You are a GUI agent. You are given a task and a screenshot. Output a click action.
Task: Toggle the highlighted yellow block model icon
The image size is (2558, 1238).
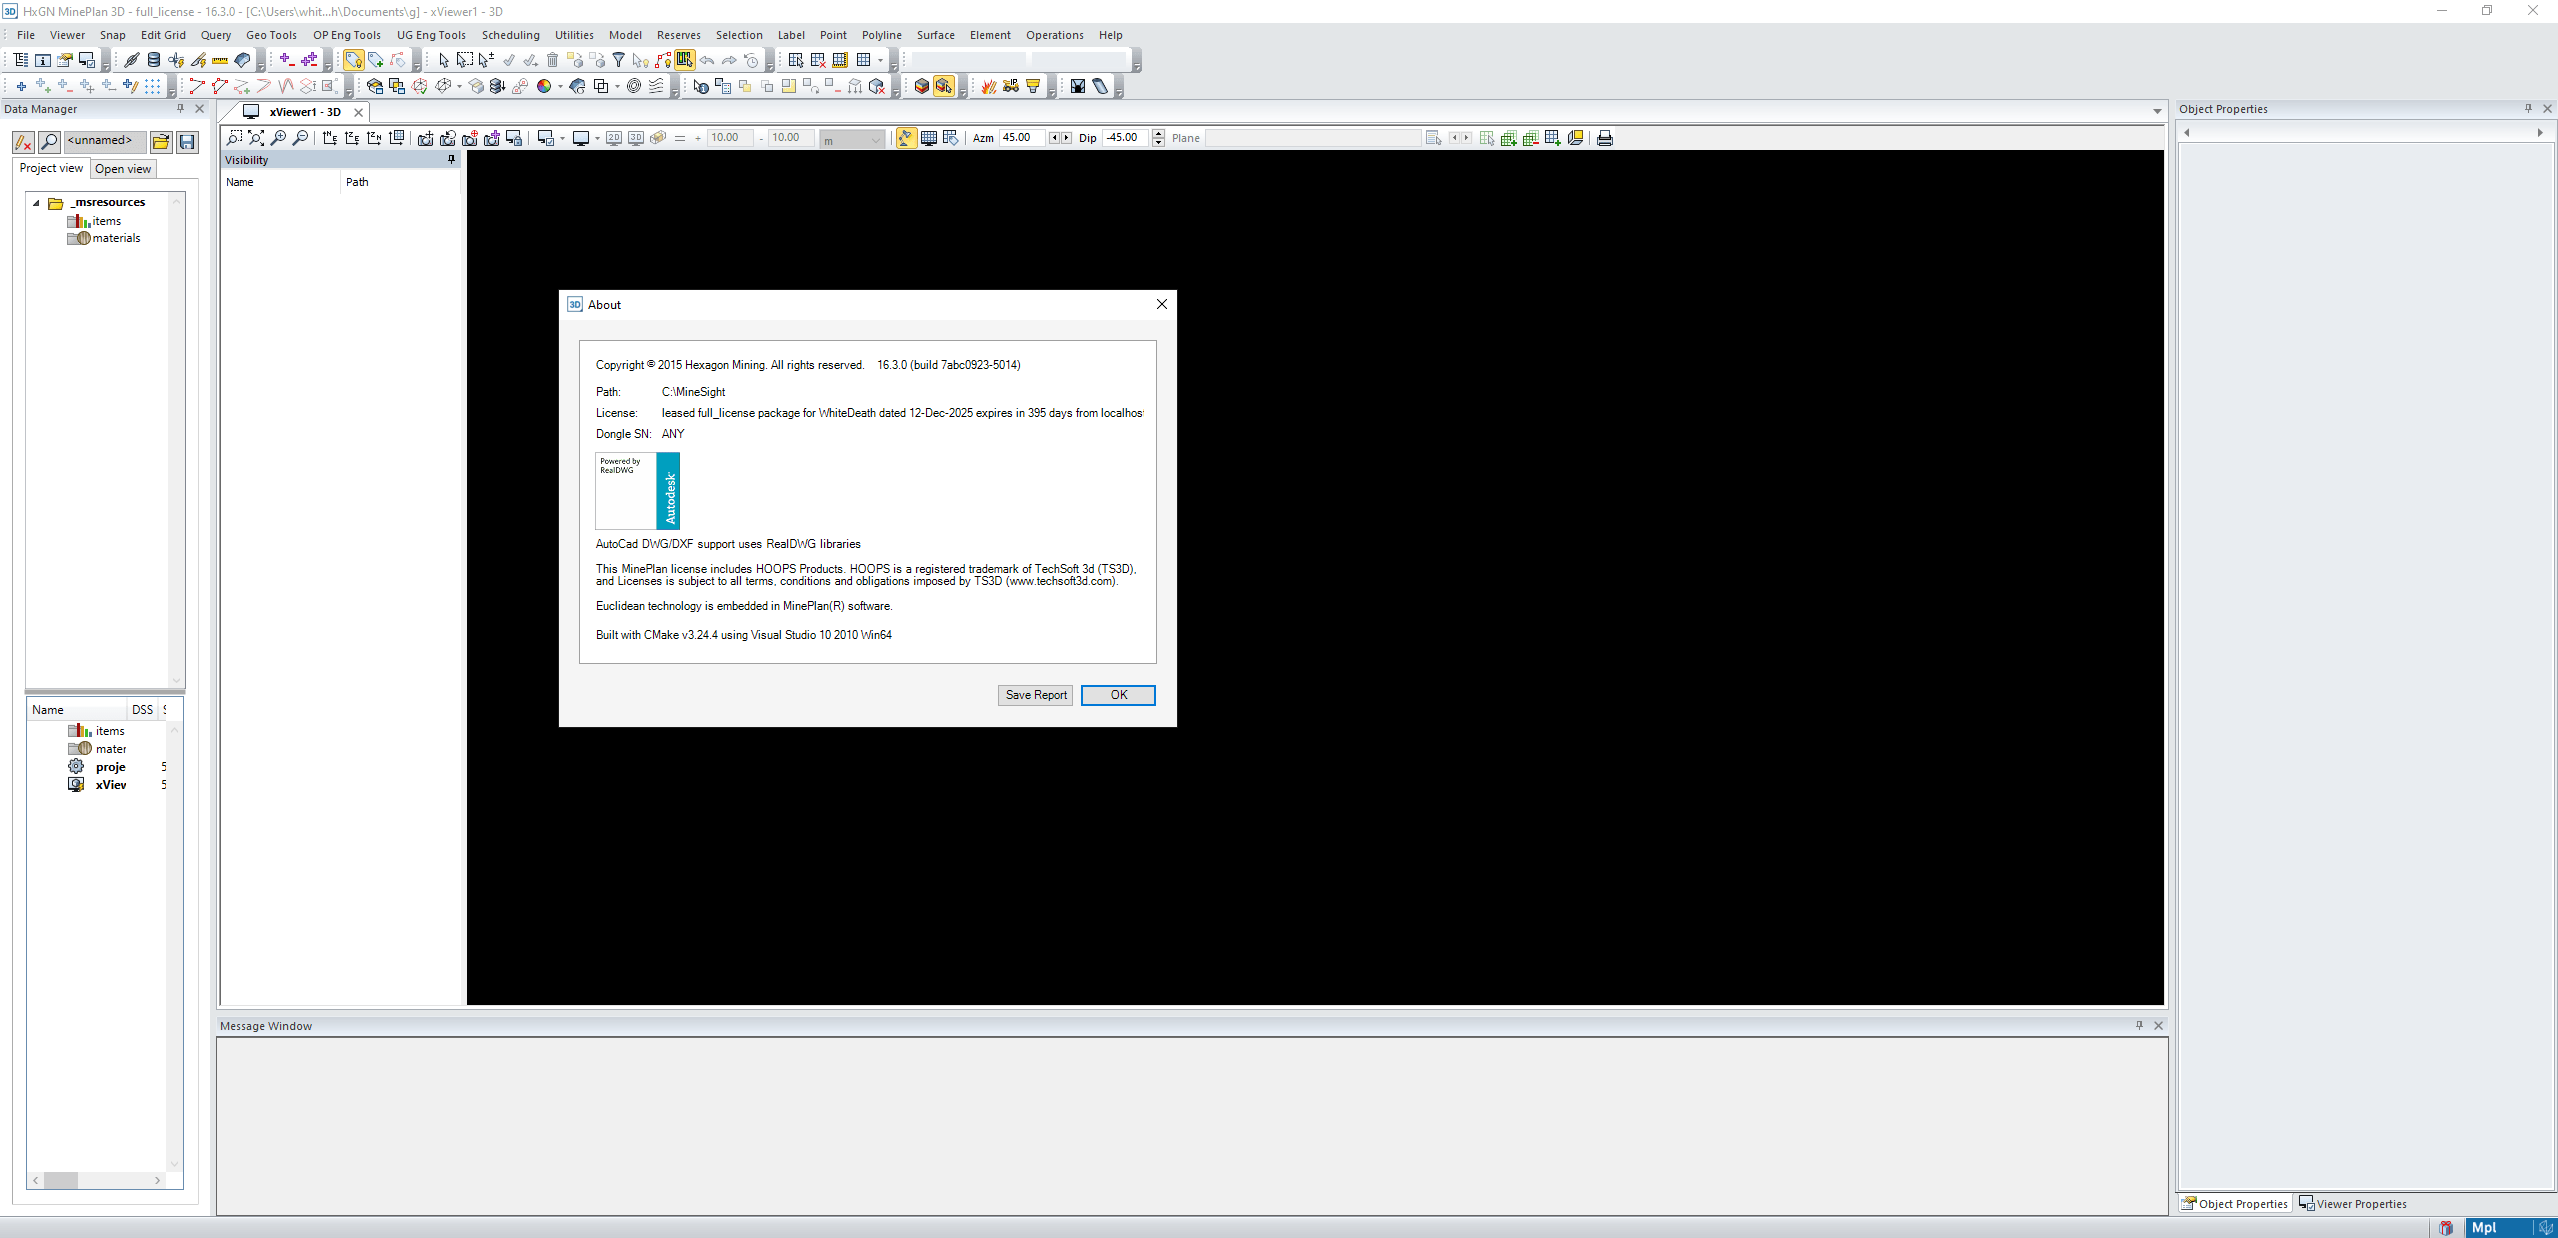coord(944,86)
